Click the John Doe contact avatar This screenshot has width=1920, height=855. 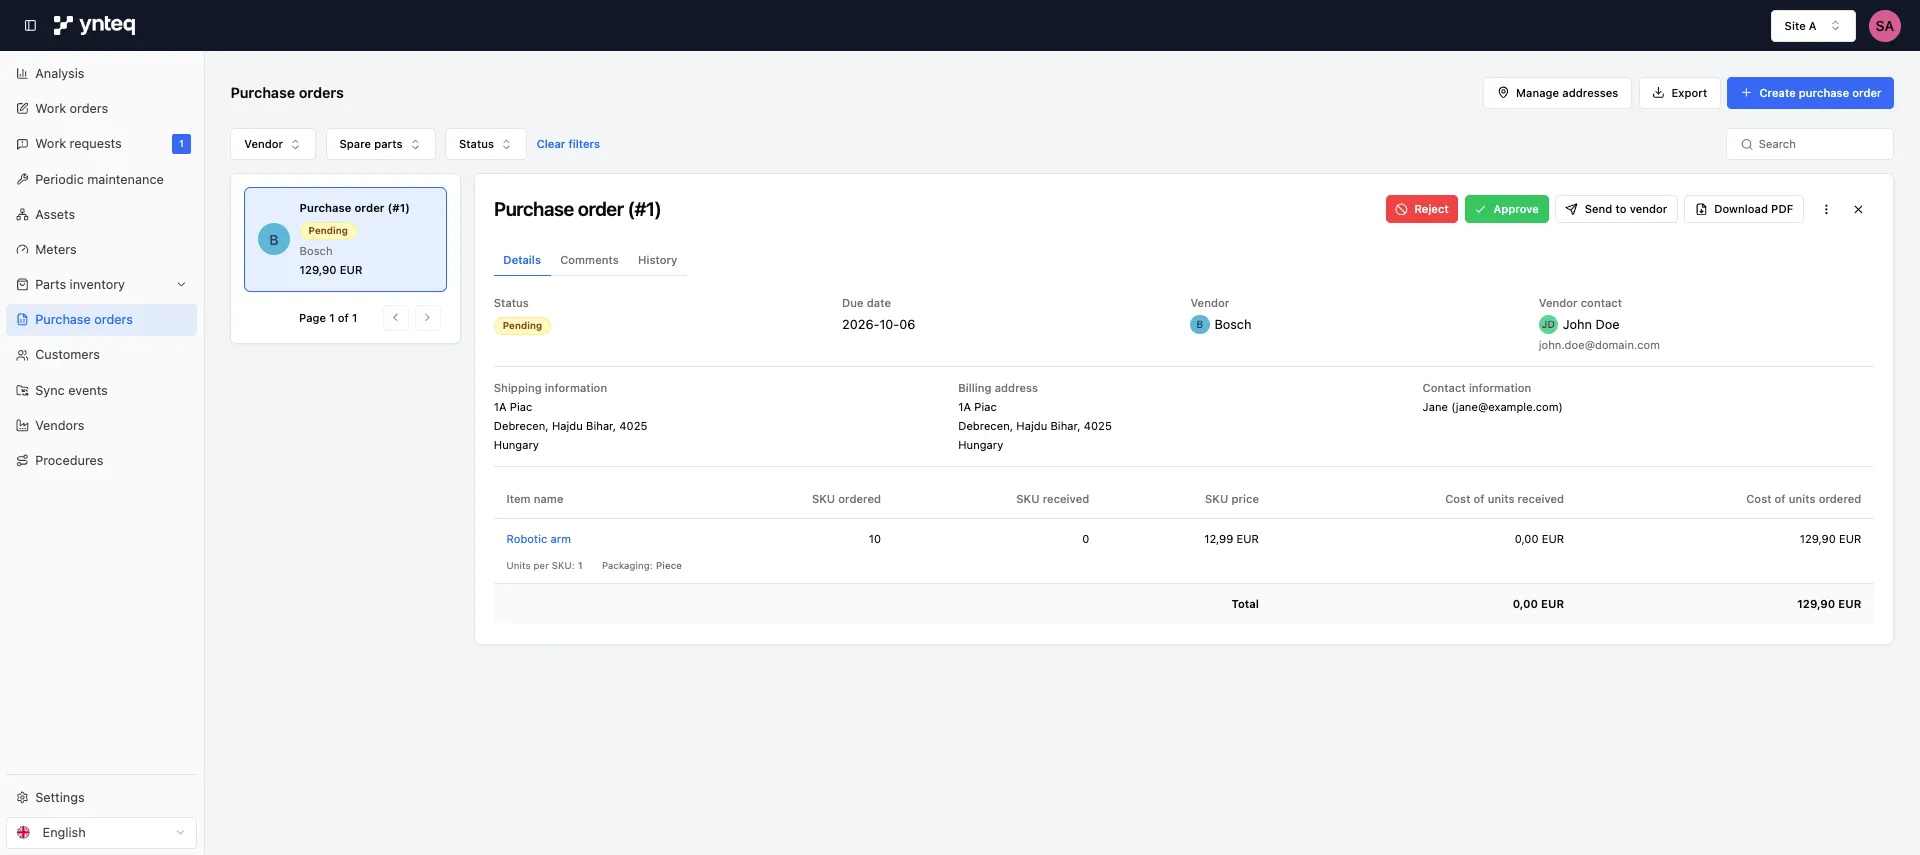(1548, 325)
